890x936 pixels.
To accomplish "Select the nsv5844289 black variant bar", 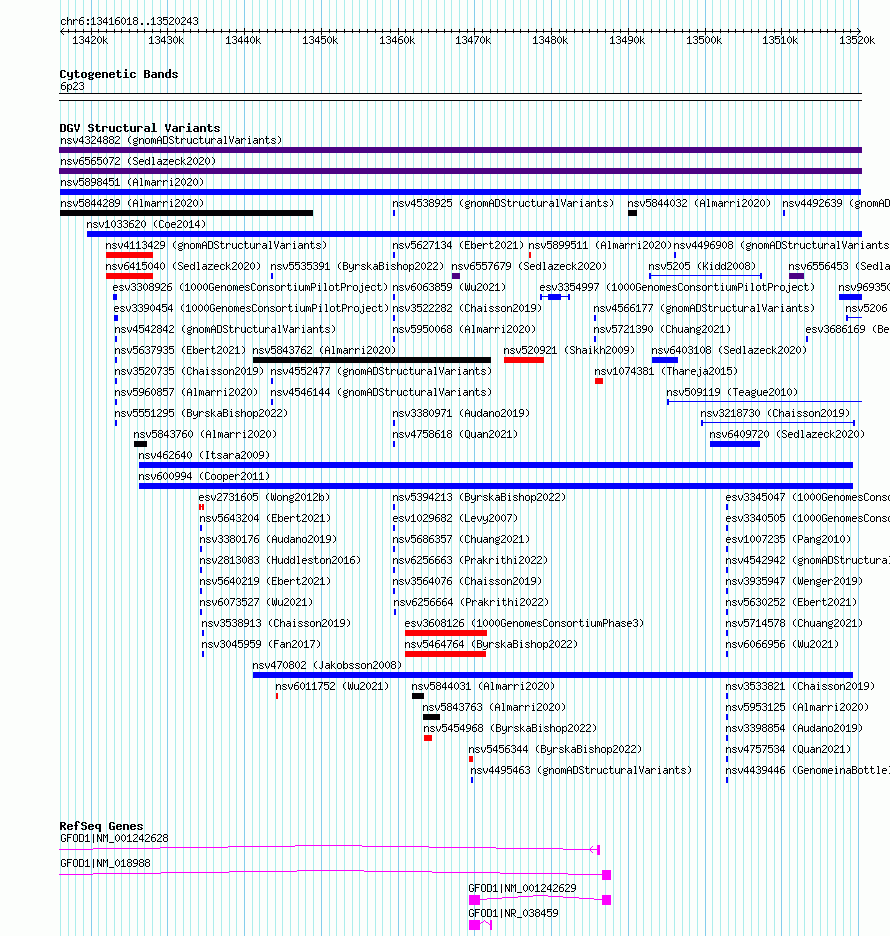I will [186, 213].
